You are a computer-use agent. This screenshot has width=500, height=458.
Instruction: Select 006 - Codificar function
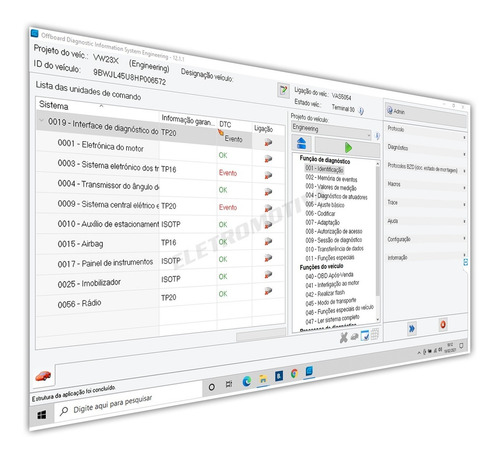tap(320, 213)
